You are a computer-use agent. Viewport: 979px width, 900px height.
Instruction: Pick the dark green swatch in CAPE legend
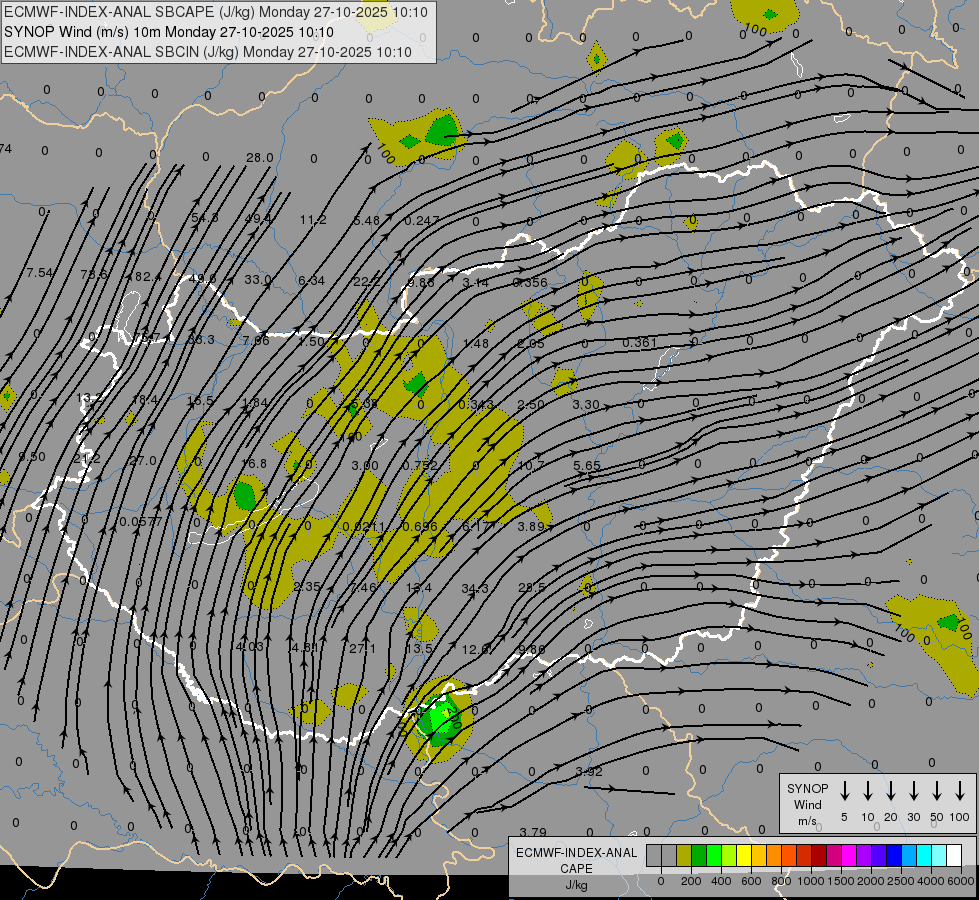[x=699, y=855]
